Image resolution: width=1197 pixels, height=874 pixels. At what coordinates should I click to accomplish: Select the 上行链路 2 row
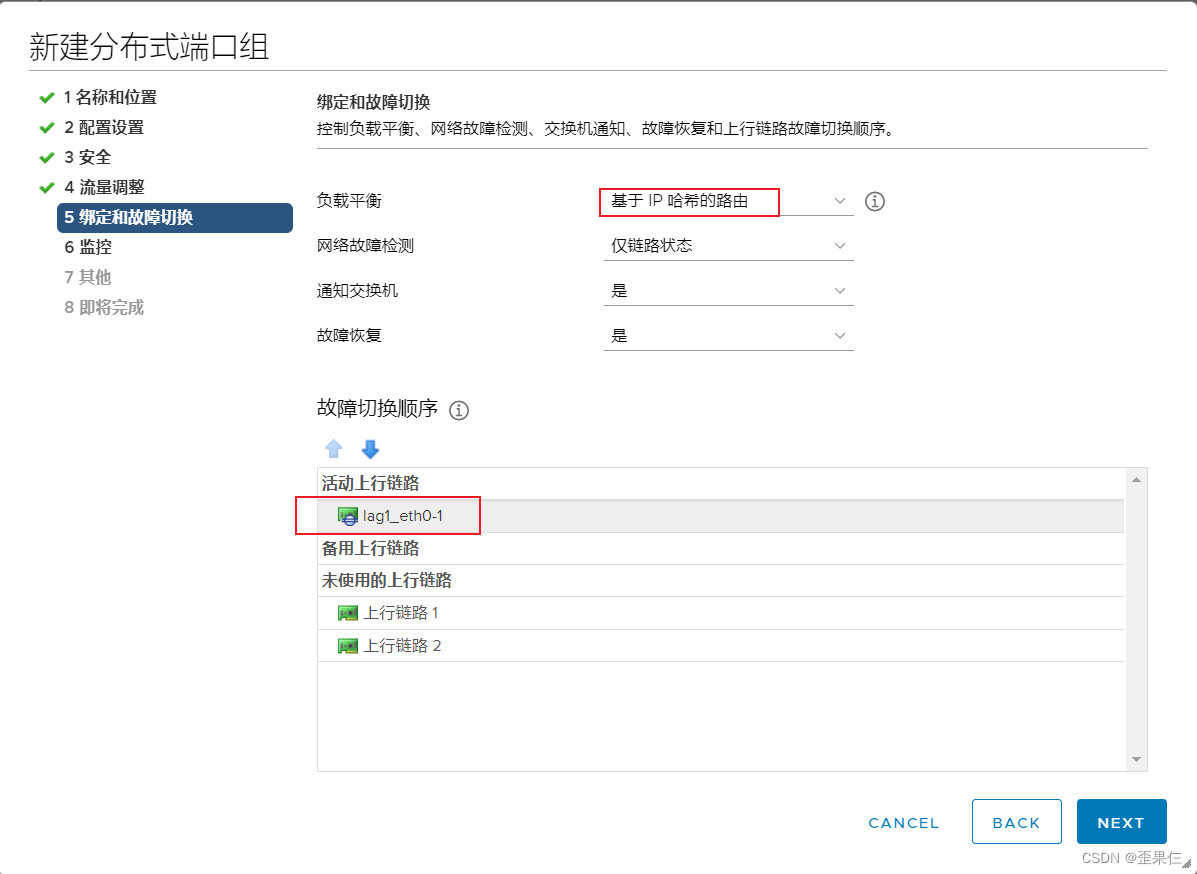[721, 646]
